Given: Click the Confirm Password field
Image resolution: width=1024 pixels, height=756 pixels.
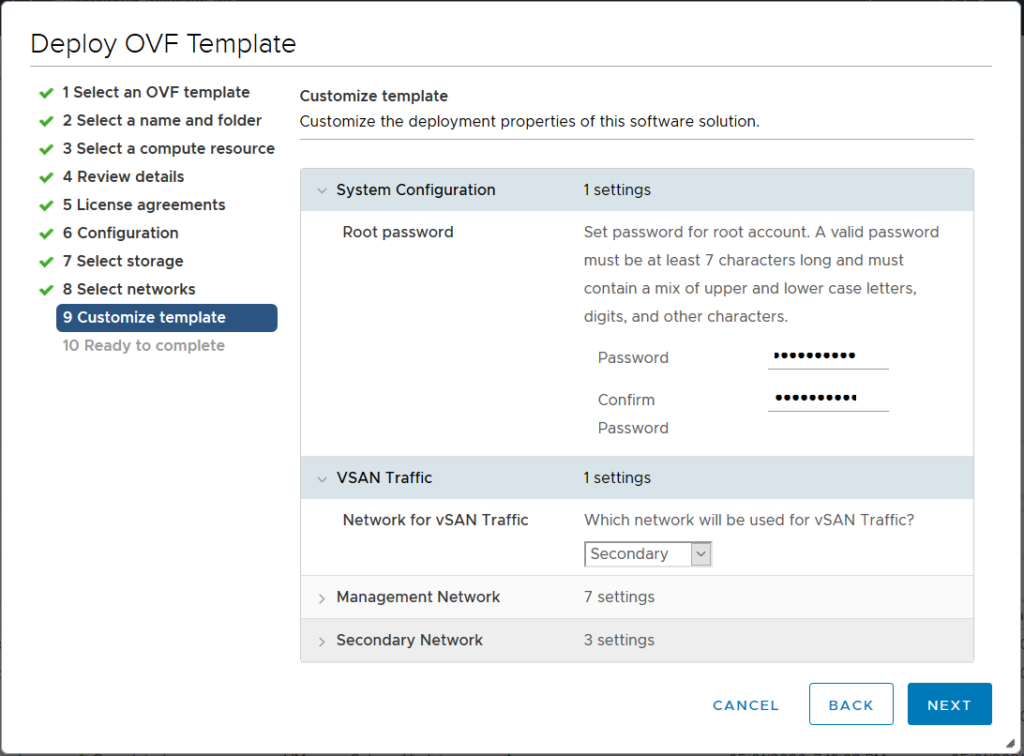Looking at the screenshot, I should click(828, 399).
